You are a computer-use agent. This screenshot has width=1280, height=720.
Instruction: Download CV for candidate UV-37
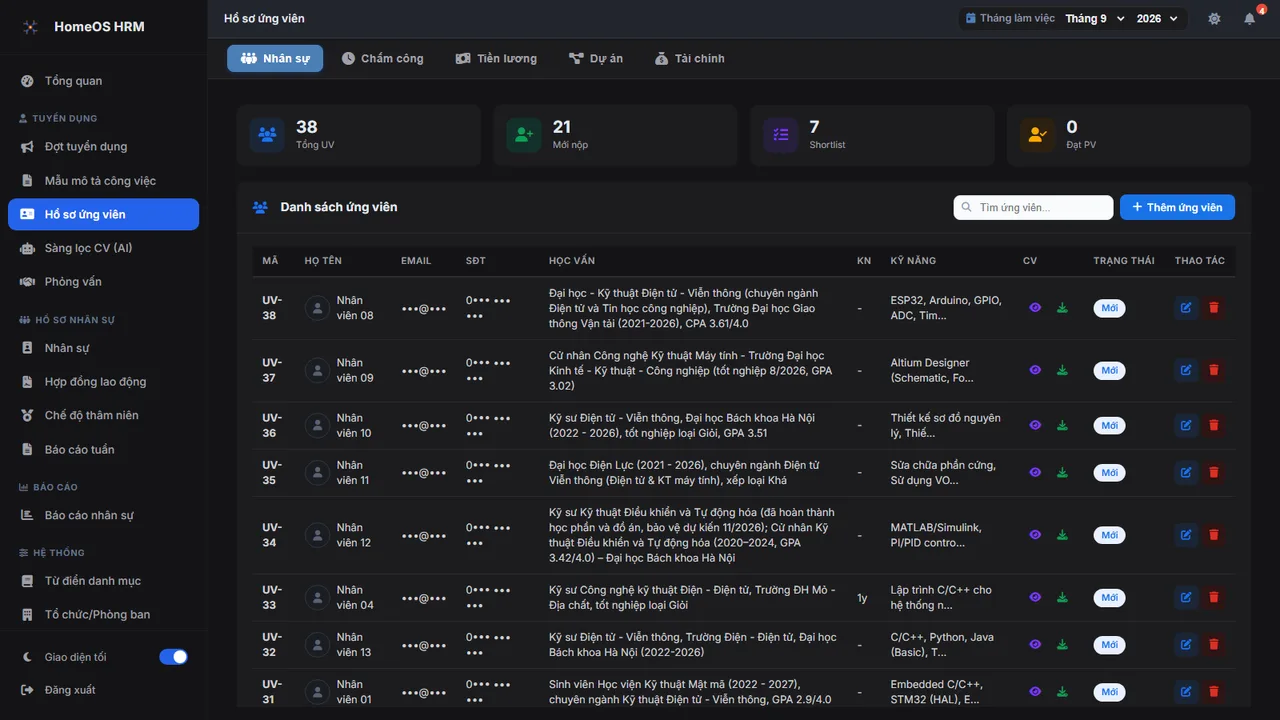[x=1062, y=371]
